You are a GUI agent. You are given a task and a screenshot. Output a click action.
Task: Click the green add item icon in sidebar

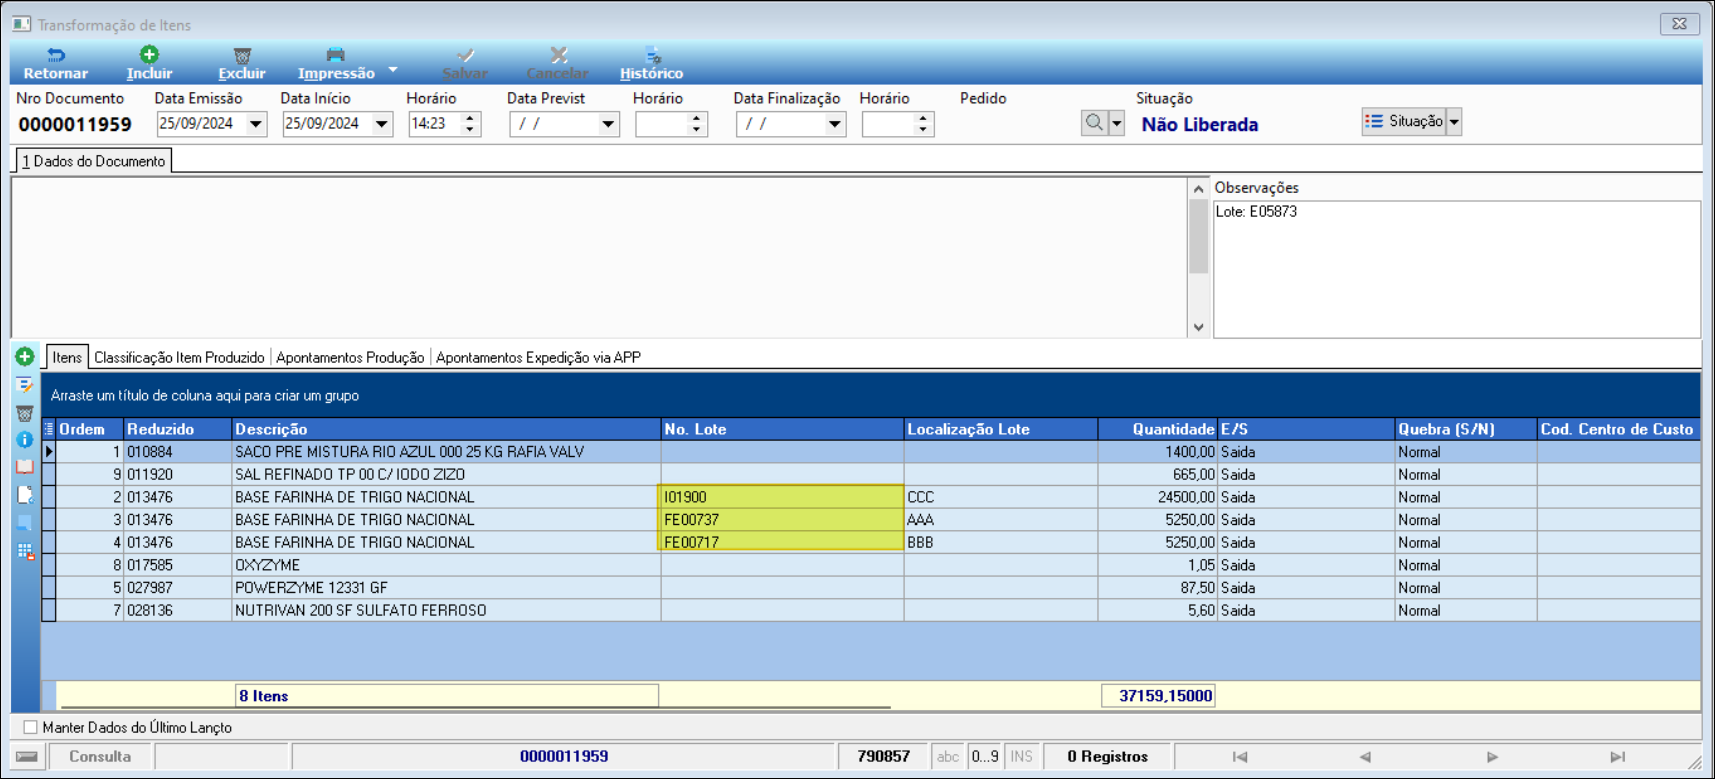[x=25, y=357]
